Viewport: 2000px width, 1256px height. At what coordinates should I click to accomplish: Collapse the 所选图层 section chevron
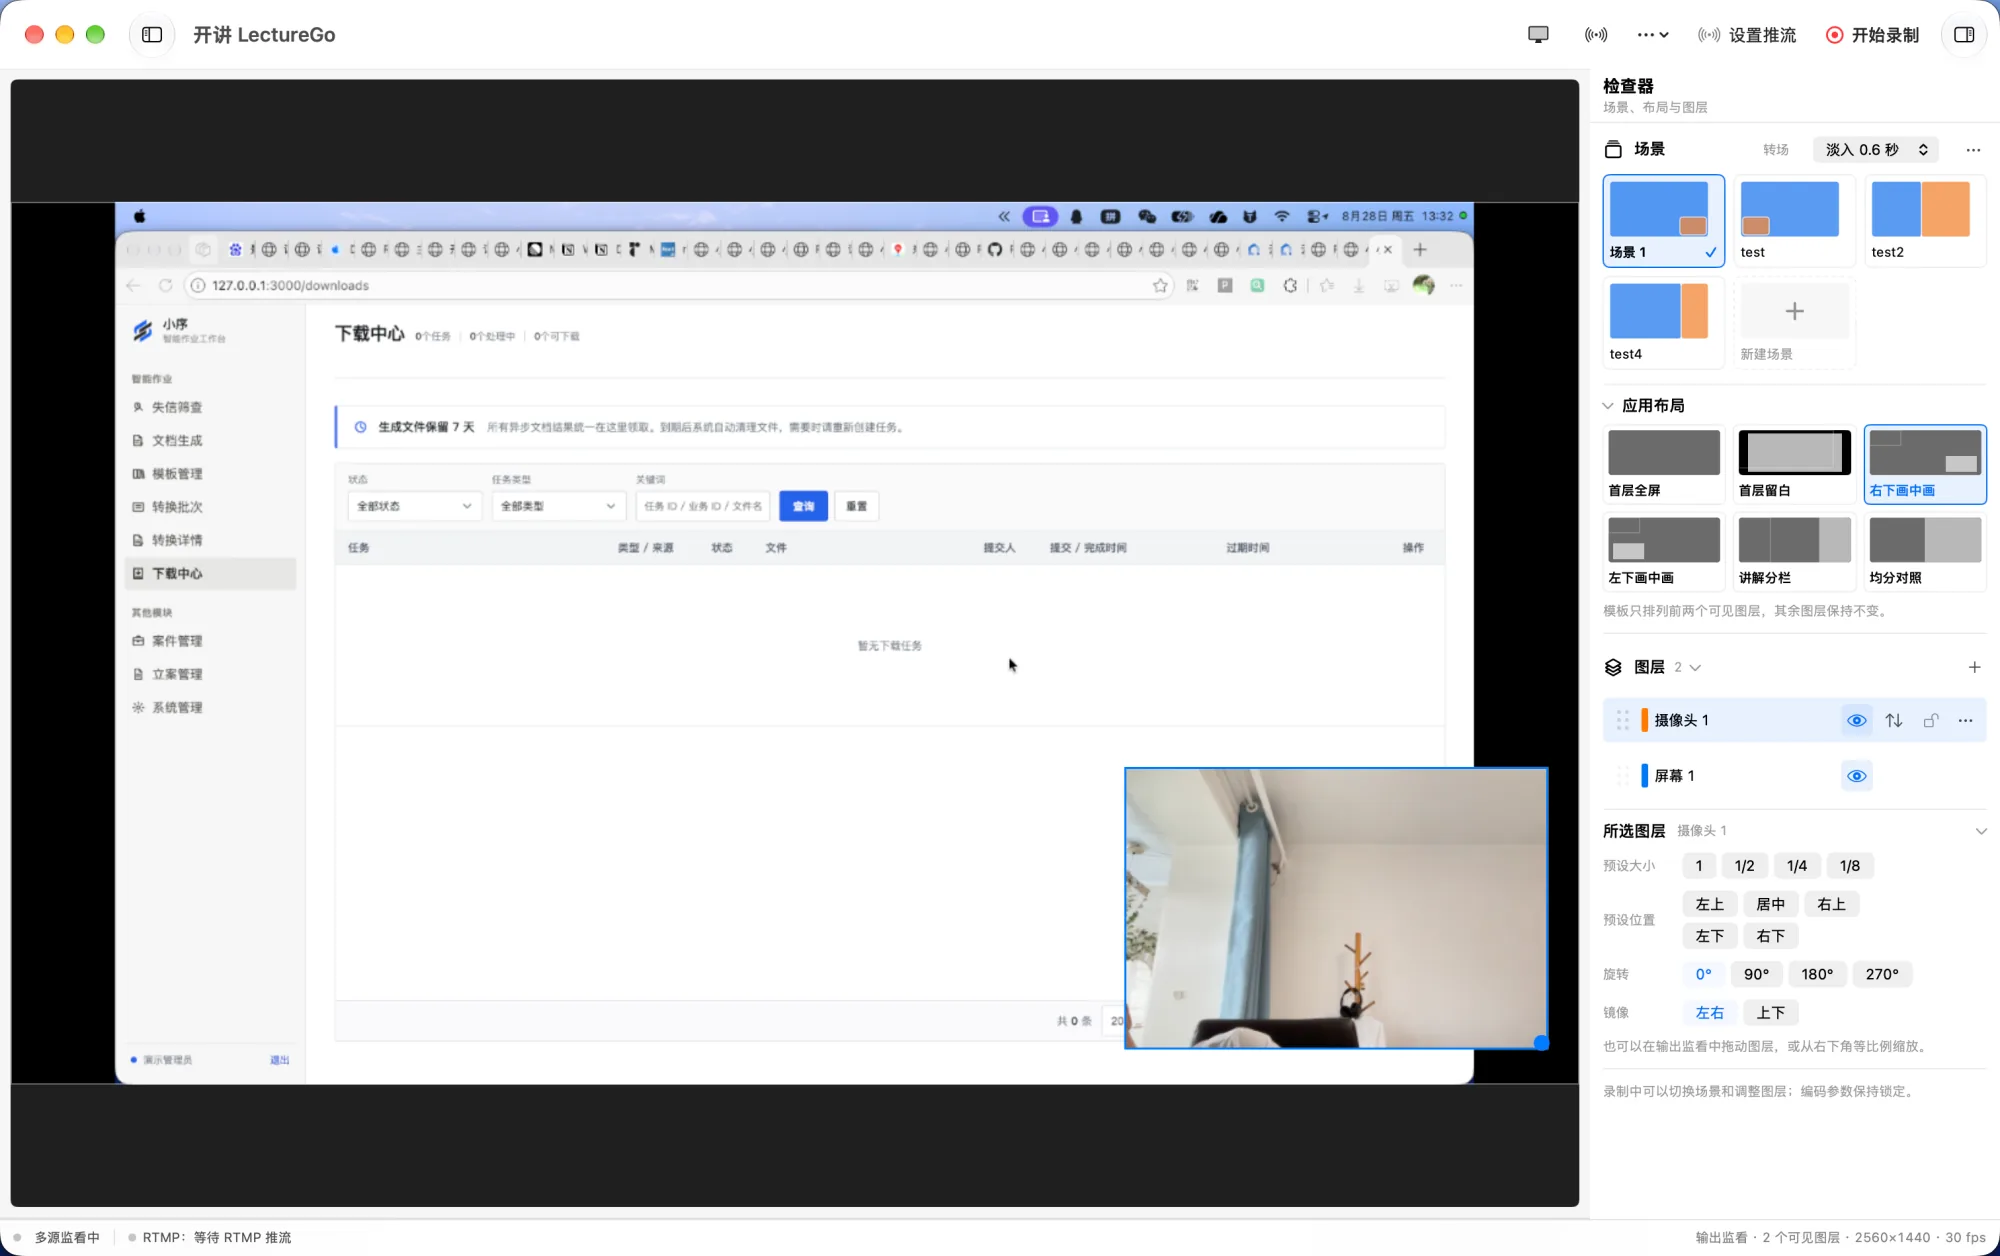(x=1980, y=831)
